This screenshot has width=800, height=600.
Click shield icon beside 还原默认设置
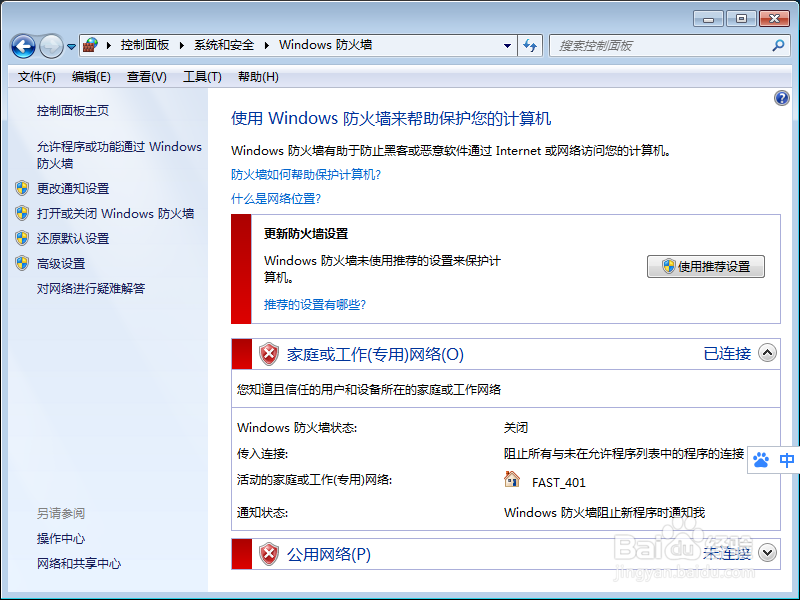coord(22,238)
